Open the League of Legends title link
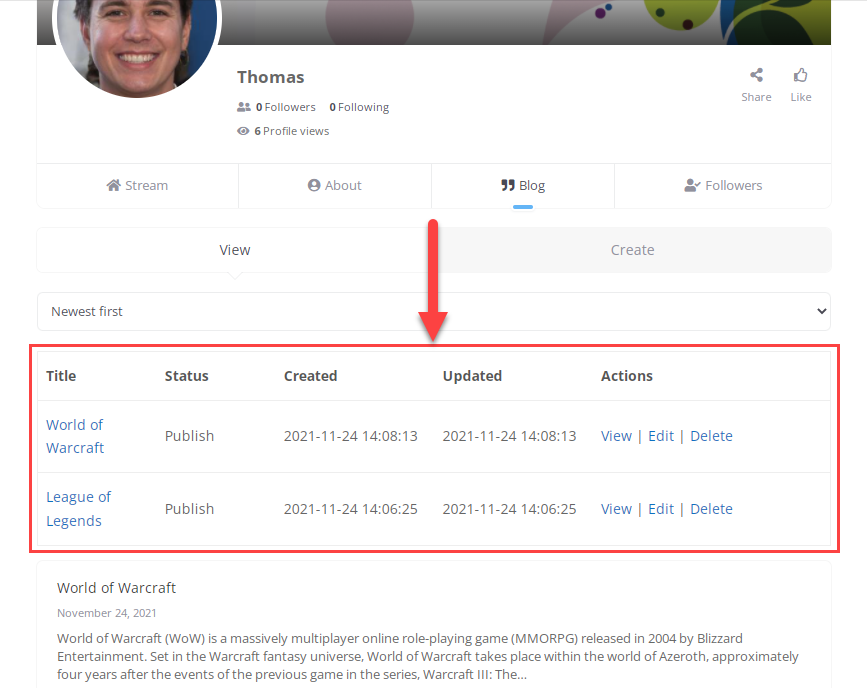Image resolution: width=867 pixels, height=688 pixels. point(78,509)
